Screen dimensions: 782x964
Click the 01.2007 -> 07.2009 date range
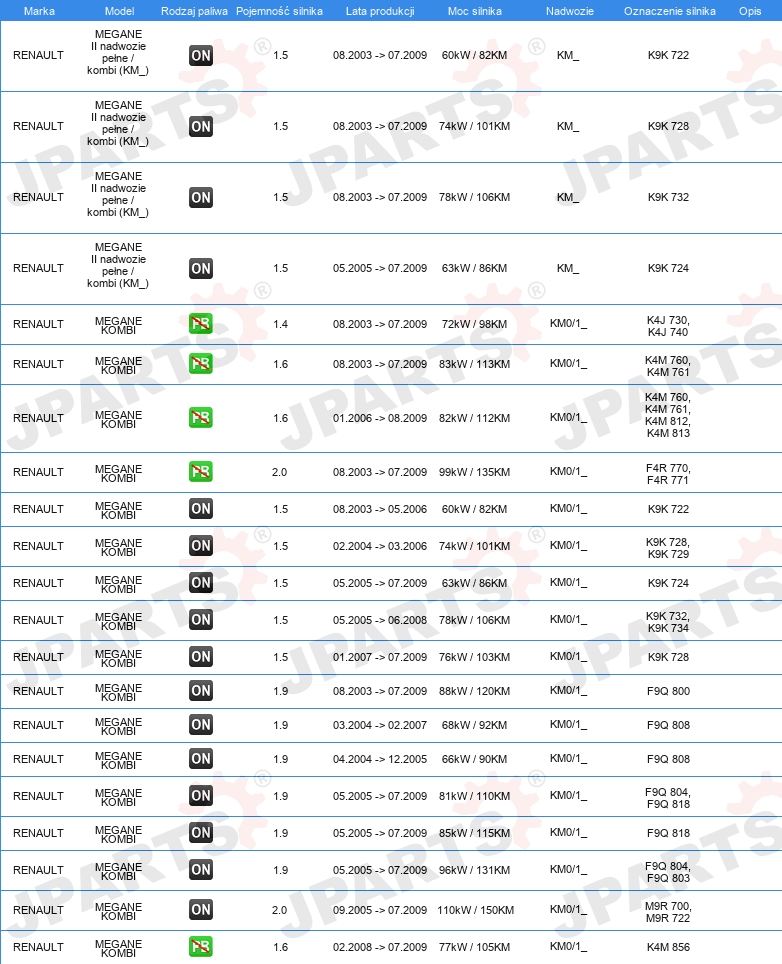[x=380, y=657]
